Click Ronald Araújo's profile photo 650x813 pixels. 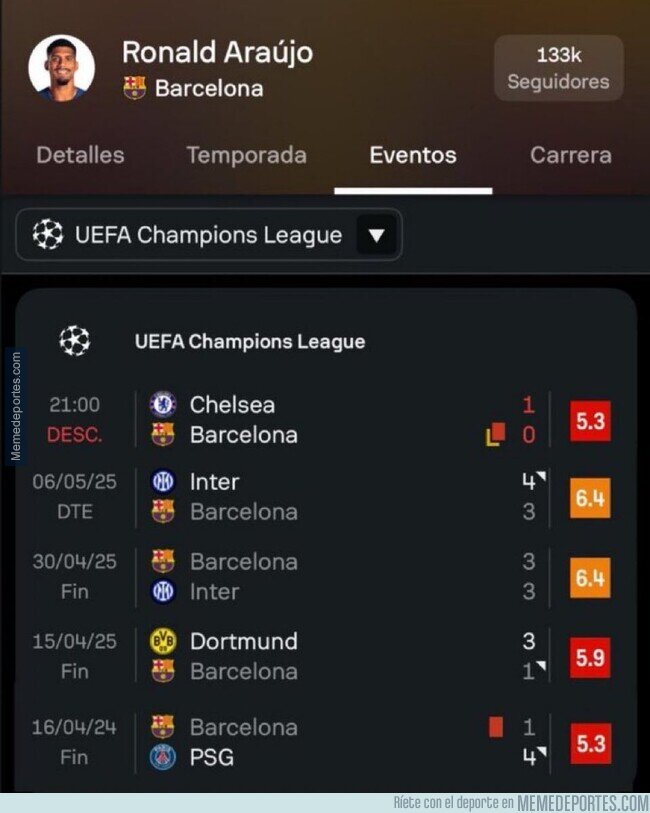64,68
